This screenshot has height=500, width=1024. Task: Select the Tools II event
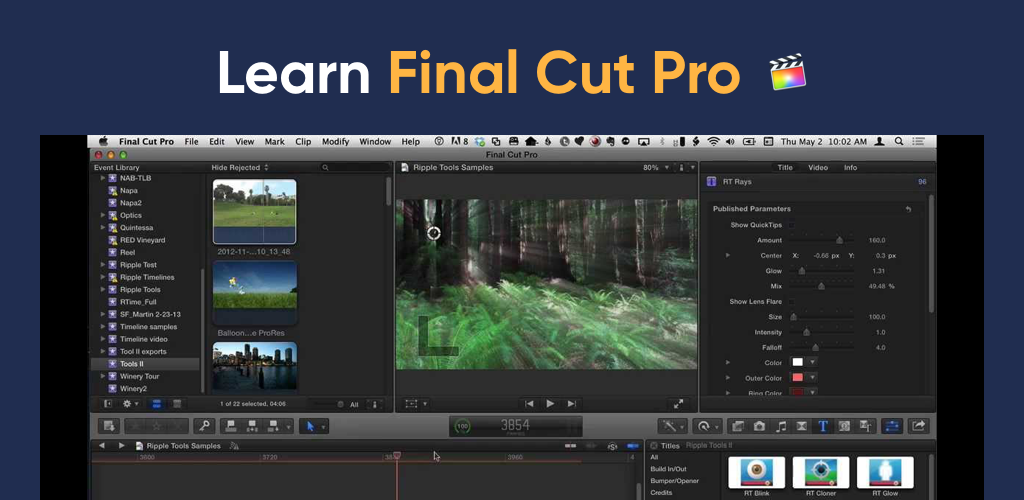(145, 364)
